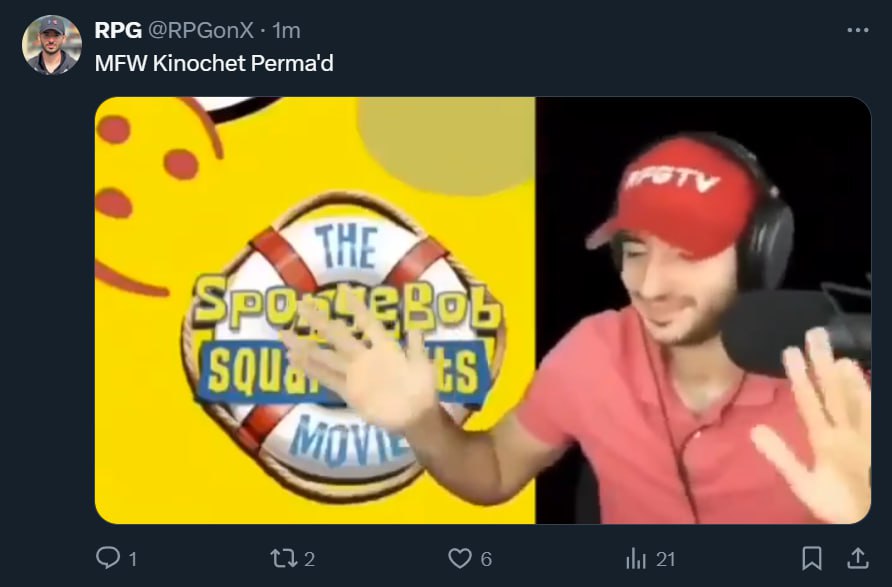This screenshot has height=587, width=892.
Task: Click the repost count number 2
Action: click(x=309, y=560)
